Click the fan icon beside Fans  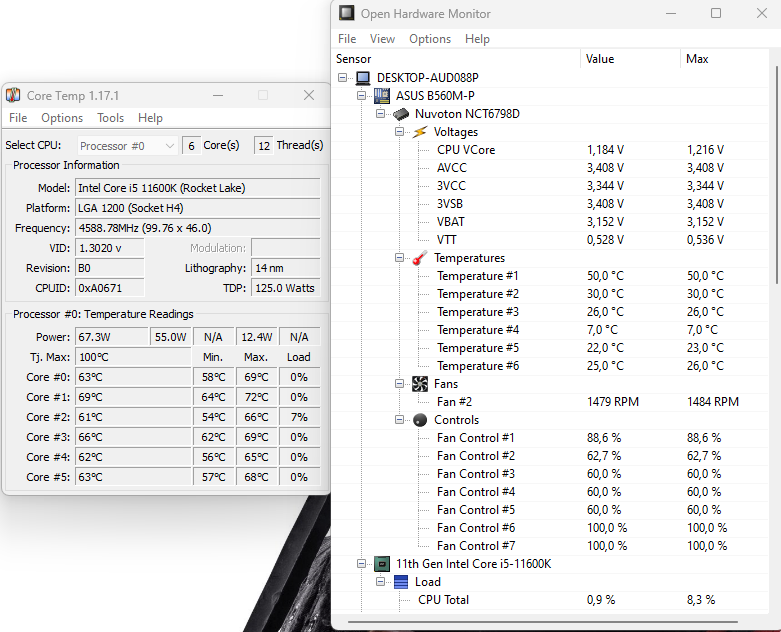420,383
